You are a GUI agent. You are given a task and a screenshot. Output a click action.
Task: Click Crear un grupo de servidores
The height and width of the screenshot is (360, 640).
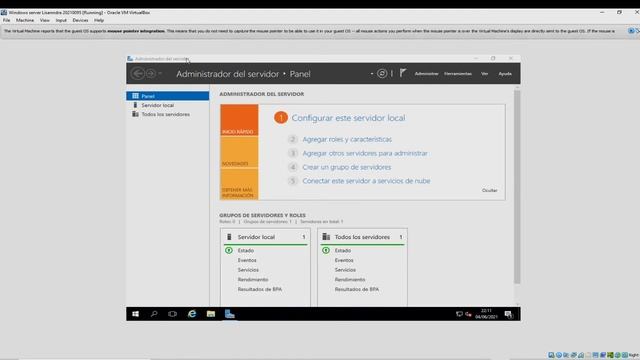347,167
